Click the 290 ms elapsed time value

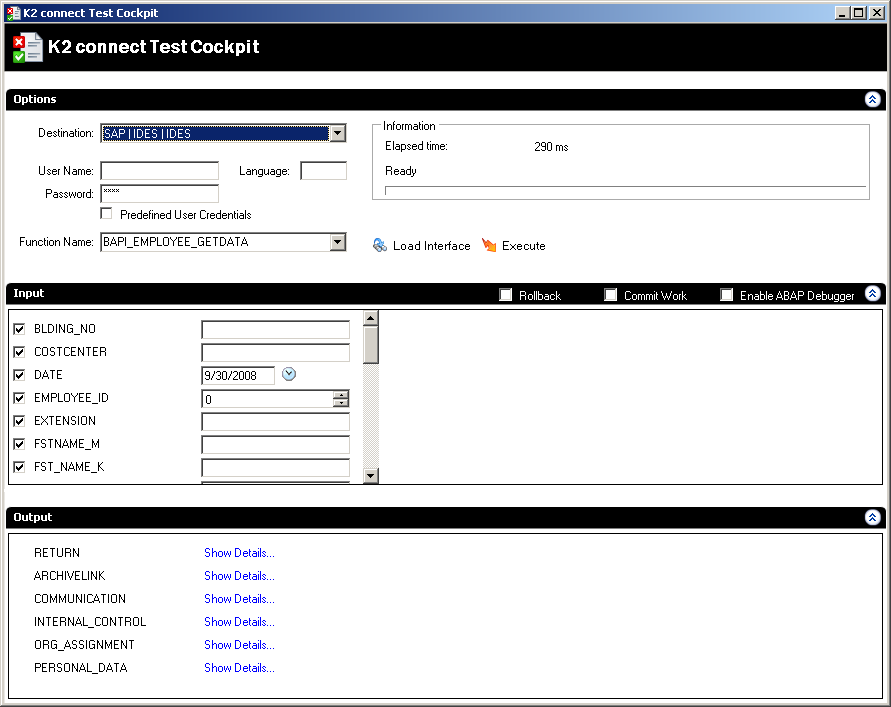coord(551,147)
